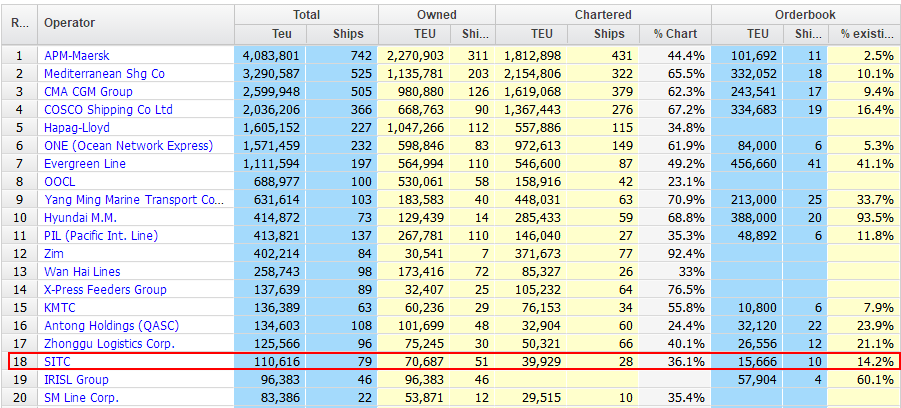Select the 4,083,801 total TEU cell

[x=270, y=56]
